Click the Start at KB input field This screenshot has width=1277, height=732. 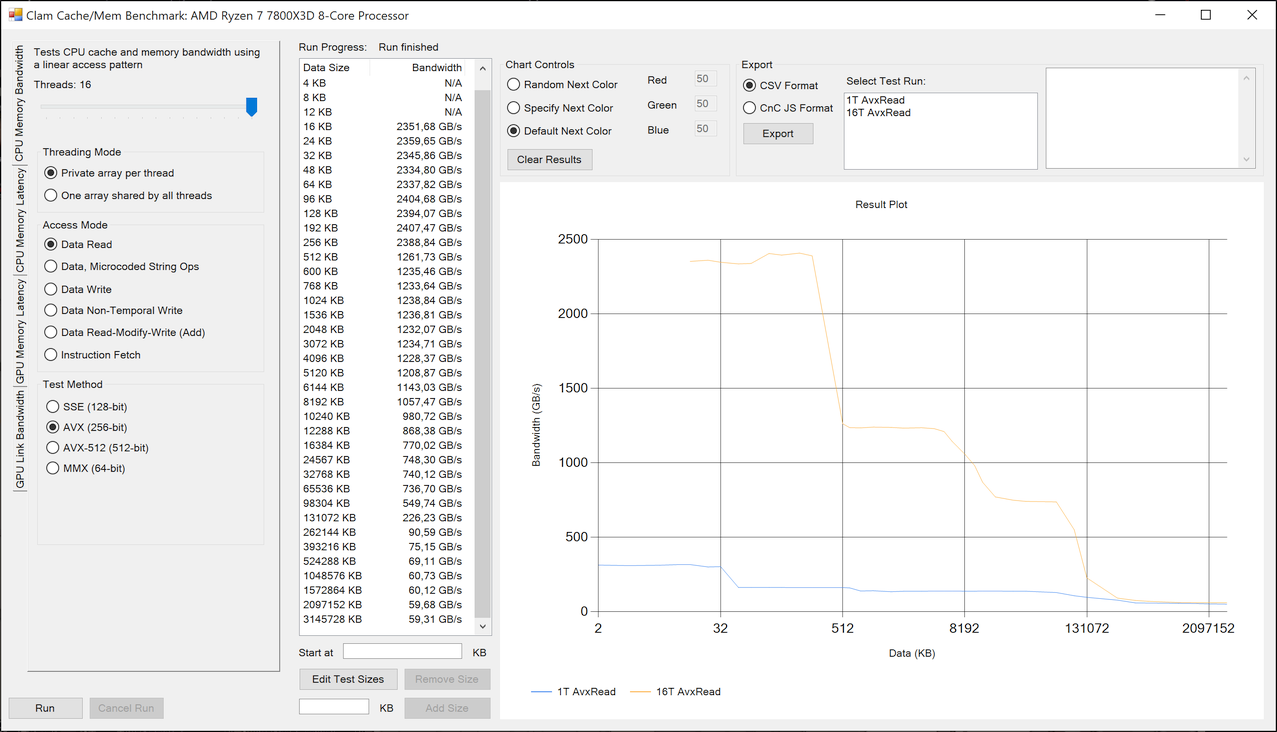tap(402, 652)
